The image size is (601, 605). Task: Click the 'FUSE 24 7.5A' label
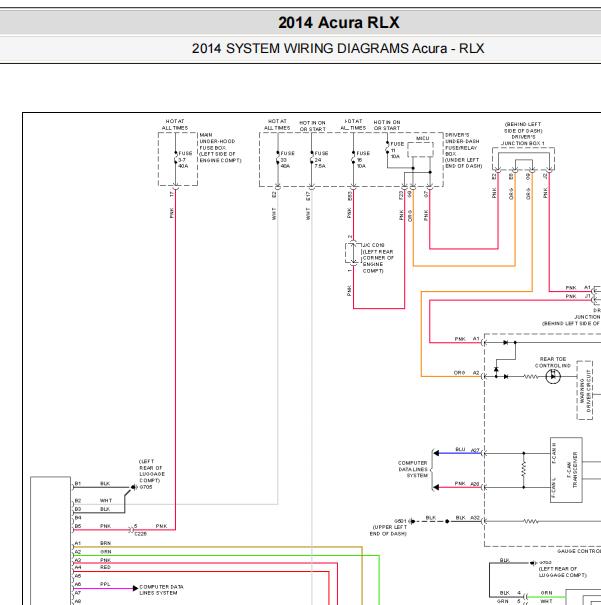point(321,159)
